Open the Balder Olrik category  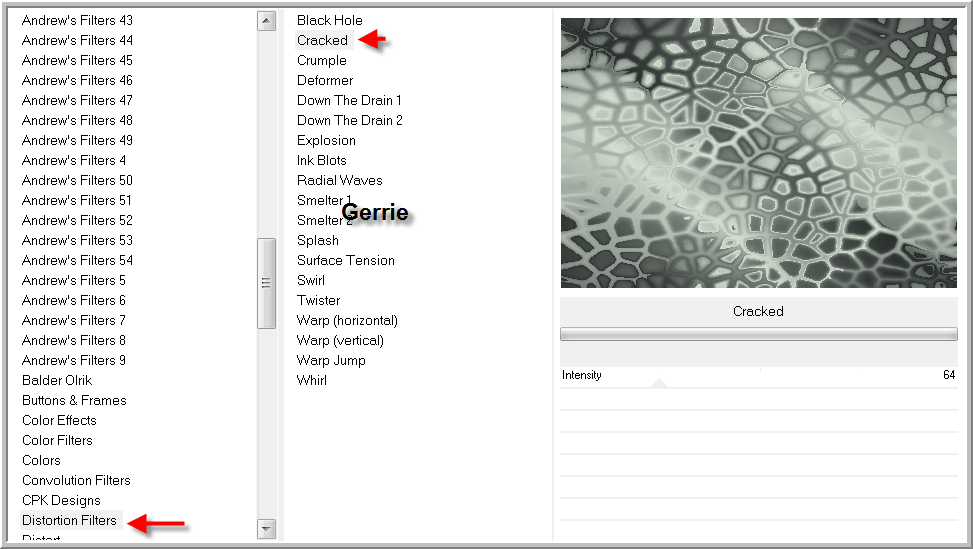pos(57,380)
